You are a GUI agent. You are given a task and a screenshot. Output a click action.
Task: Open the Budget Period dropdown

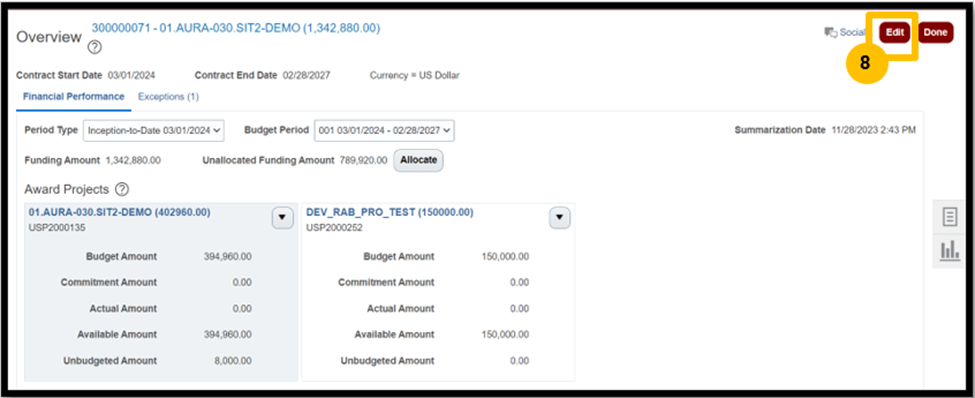tap(384, 131)
